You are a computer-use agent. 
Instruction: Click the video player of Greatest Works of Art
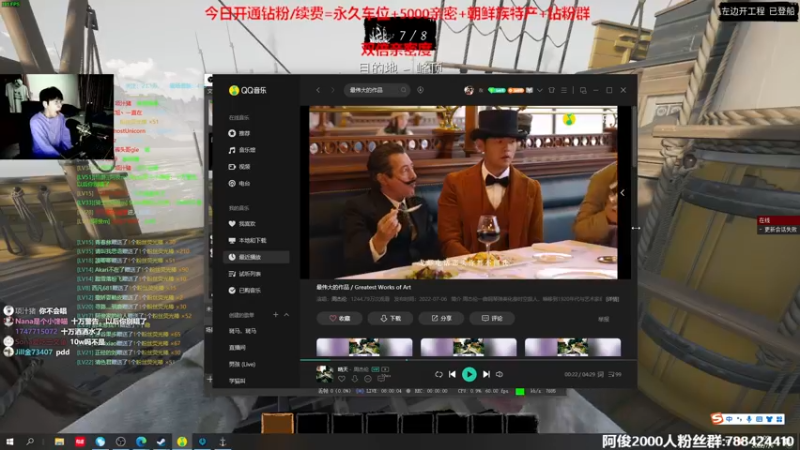pyautogui.click(x=463, y=192)
